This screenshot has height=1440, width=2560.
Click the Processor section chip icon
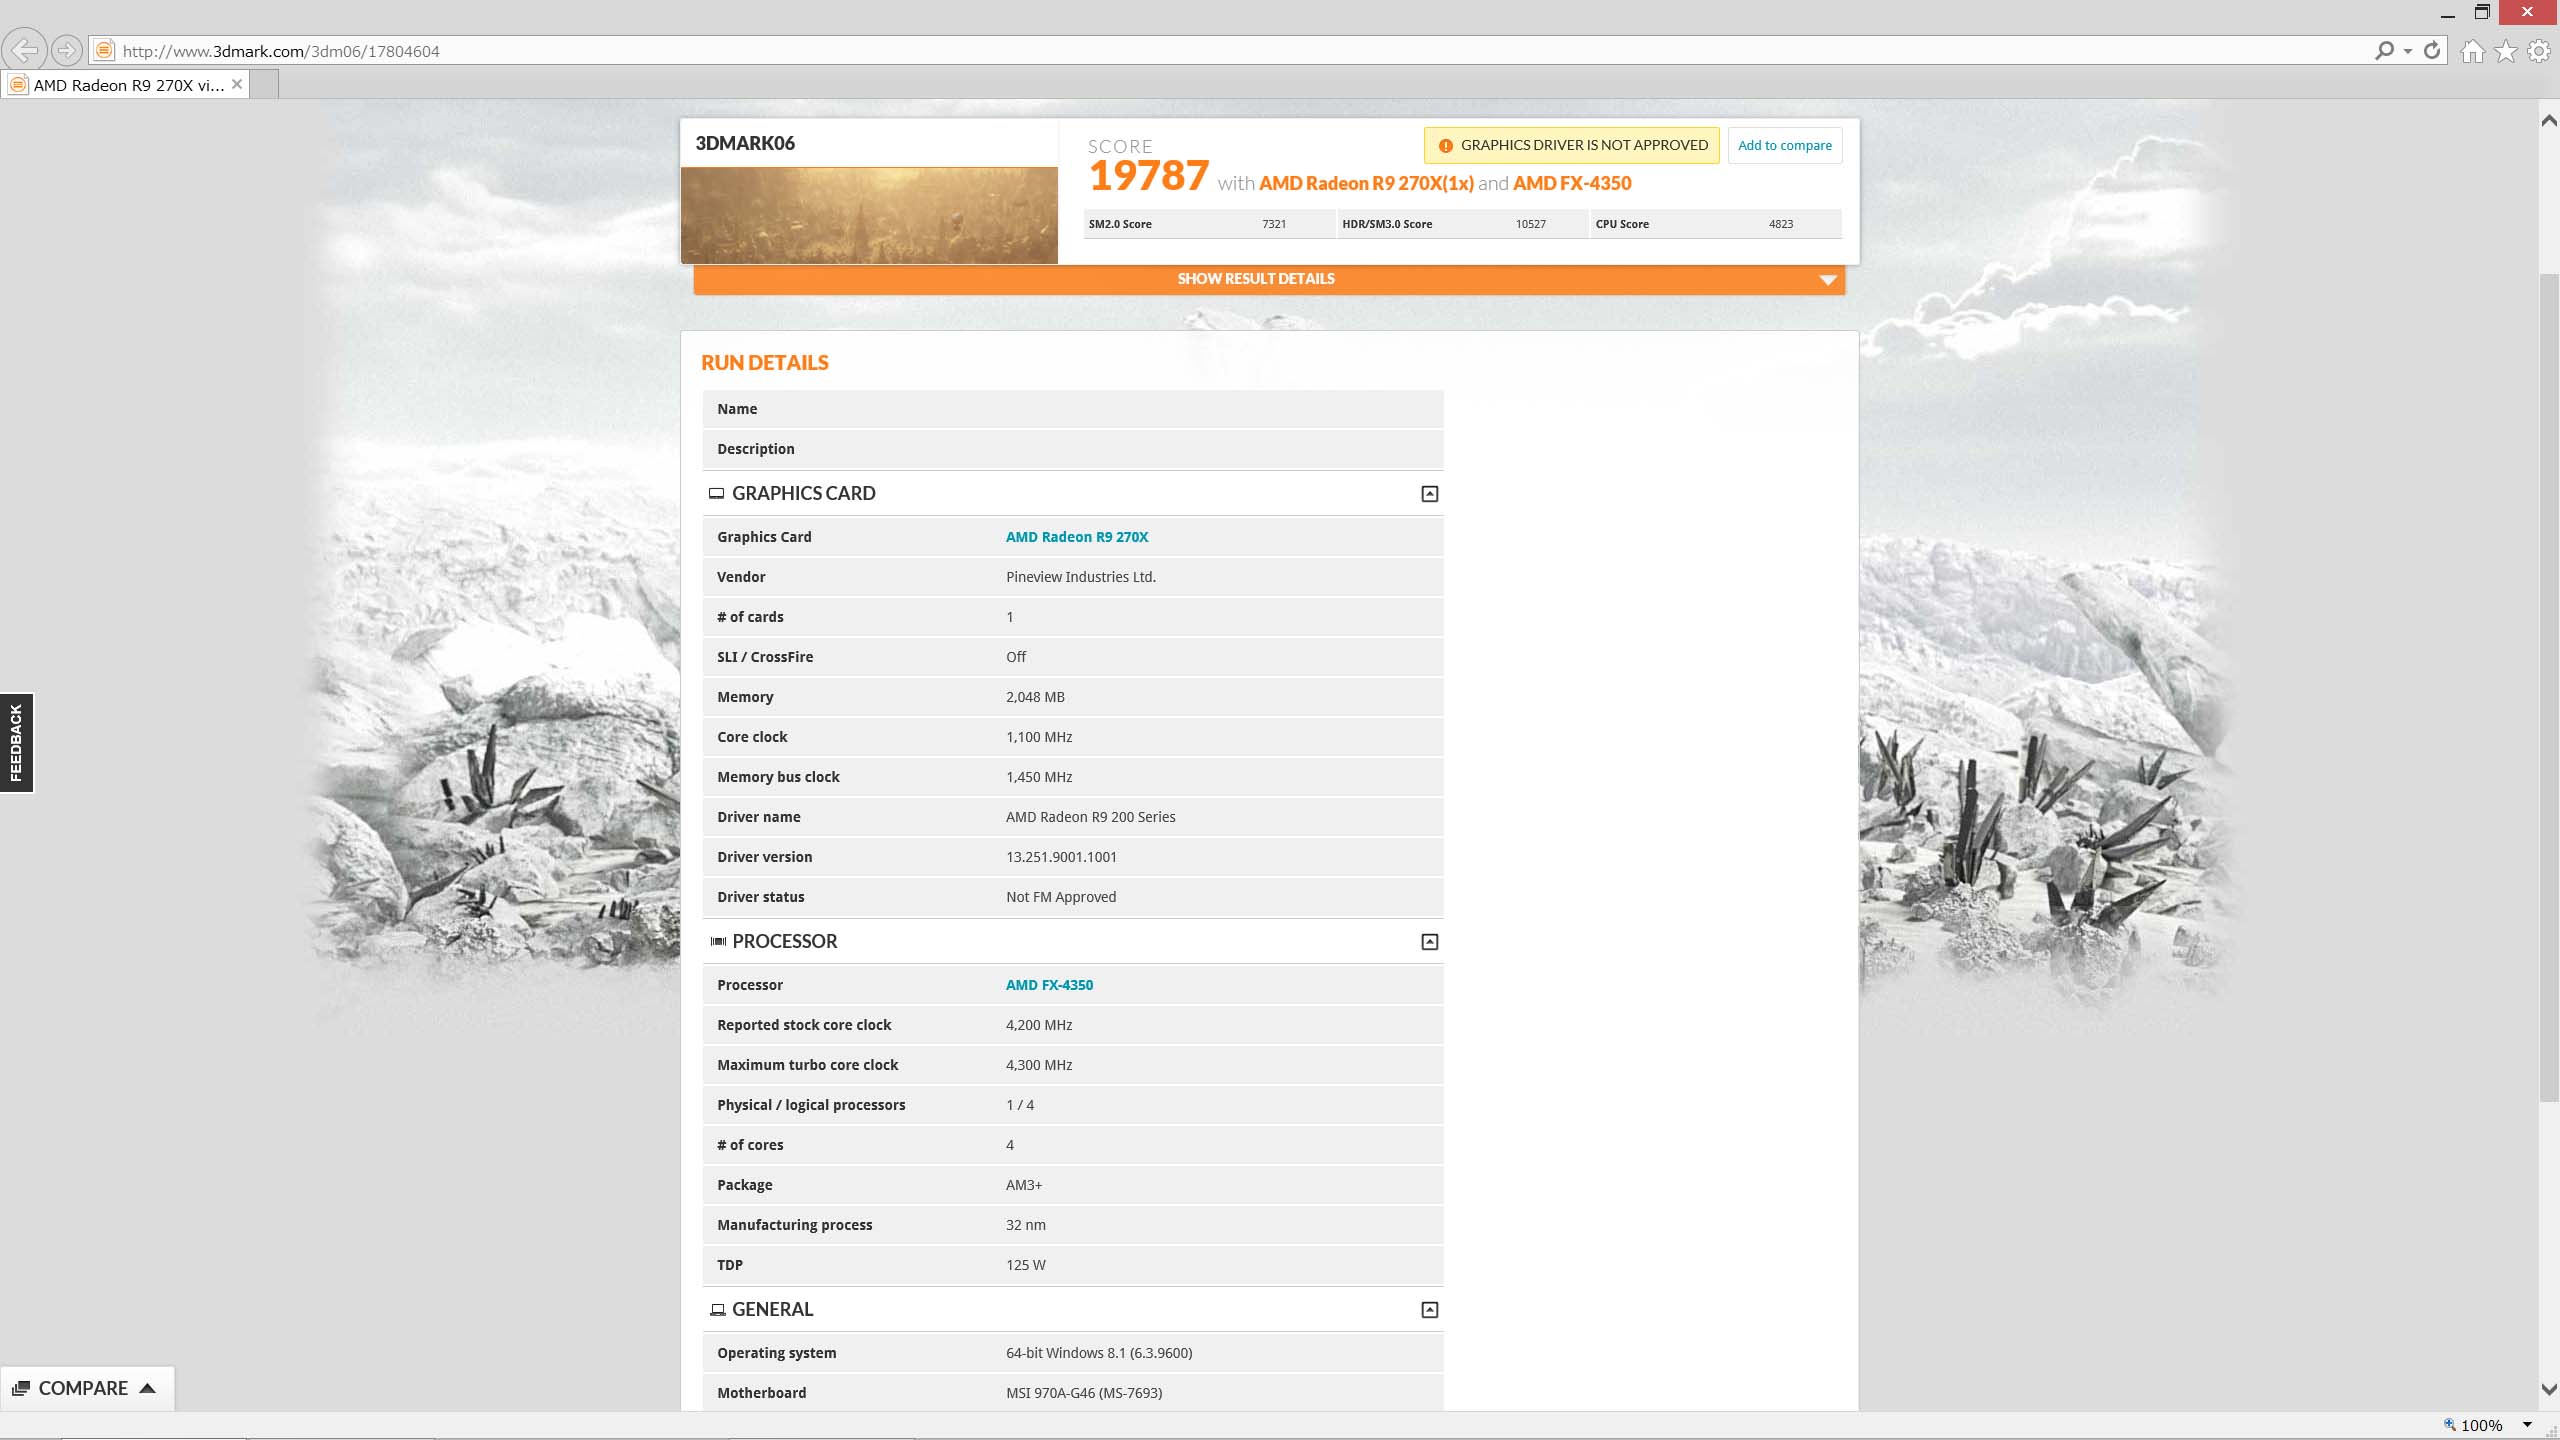pos(717,941)
